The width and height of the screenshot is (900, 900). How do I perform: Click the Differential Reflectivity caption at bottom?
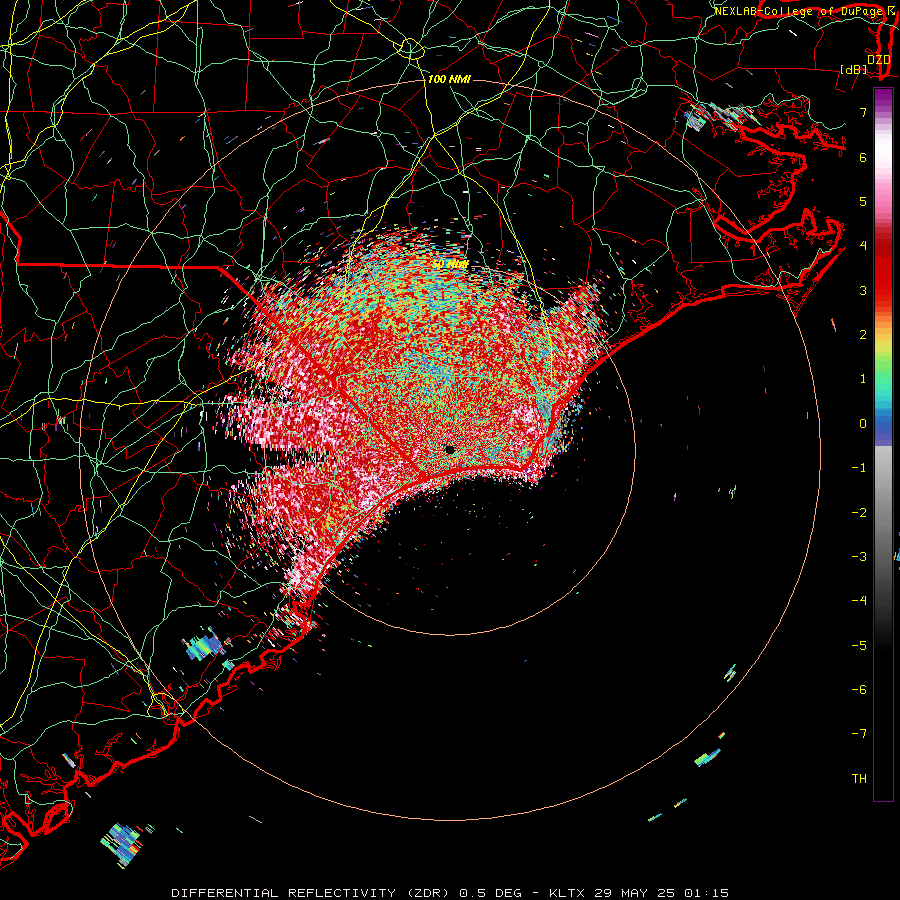click(450, 893)
